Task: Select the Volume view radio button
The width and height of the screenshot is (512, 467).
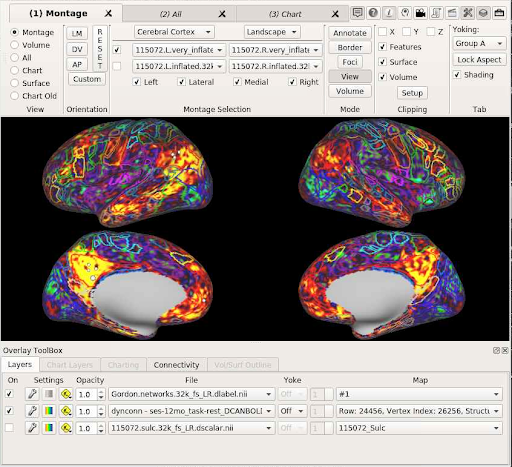Action: [x=14, y=45]
